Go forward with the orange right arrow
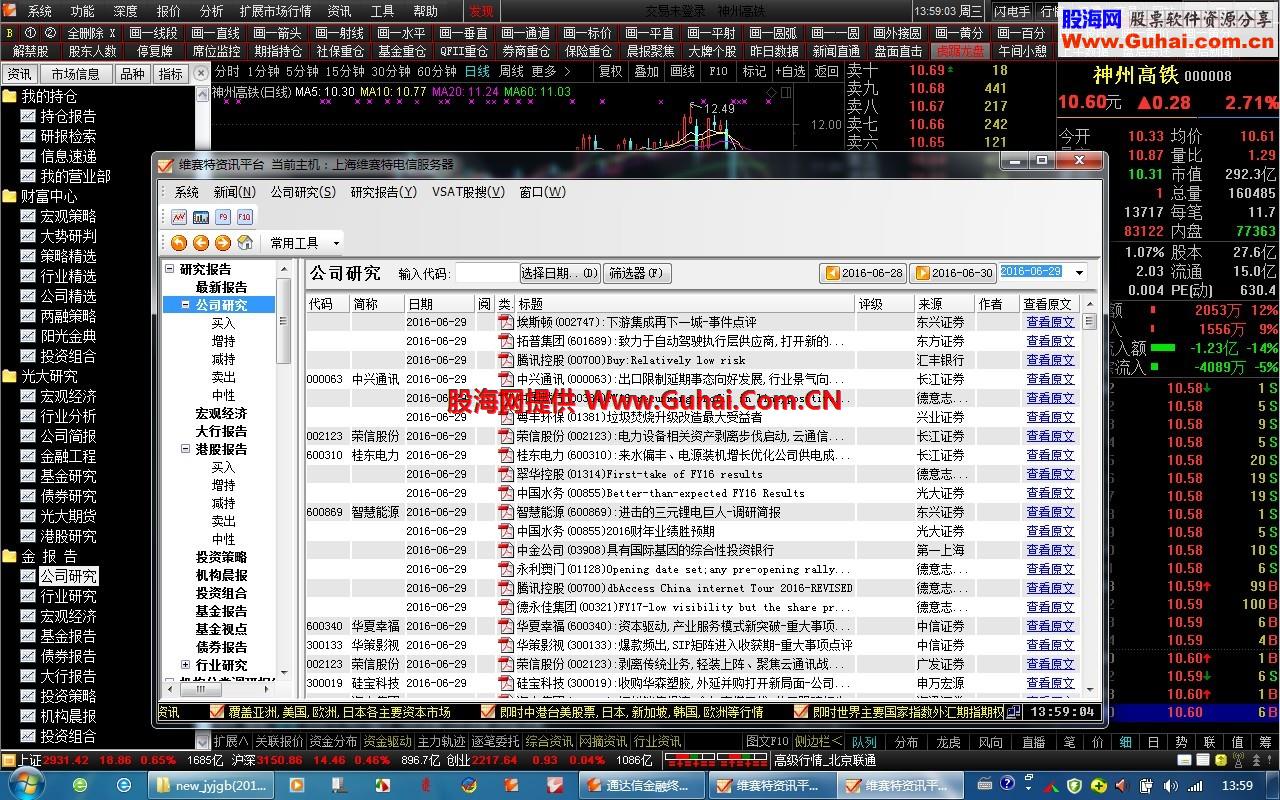Image resolution: width=1280 pixels, height=800 pixels. (x=223, y=243)
